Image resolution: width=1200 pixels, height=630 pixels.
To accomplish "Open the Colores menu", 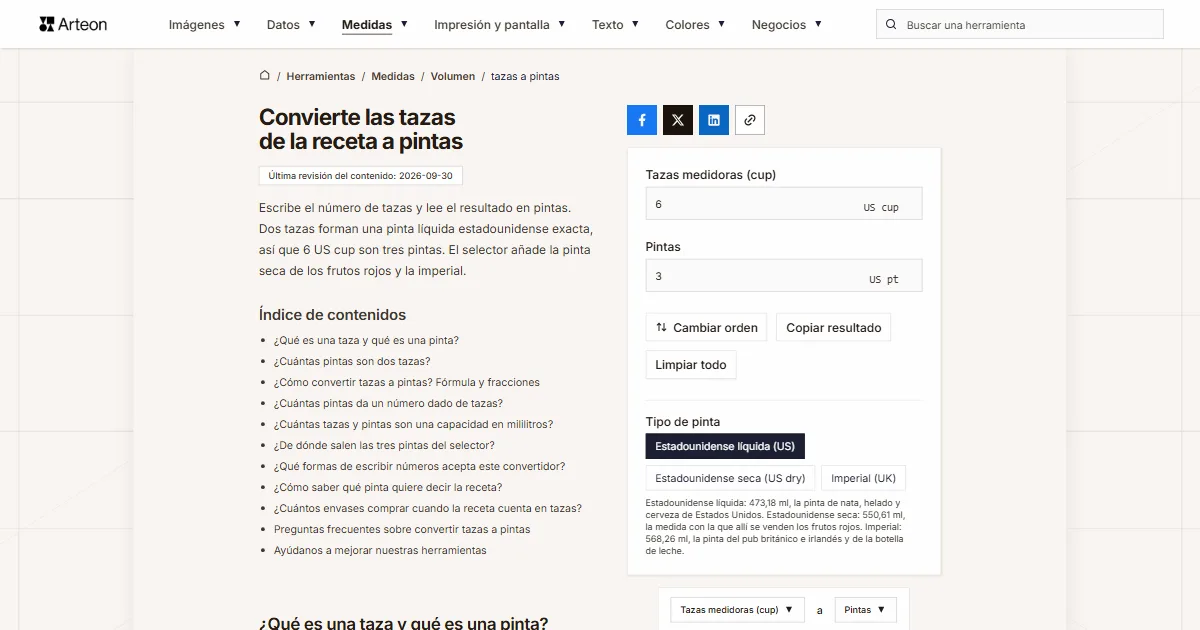I will 696,25.
